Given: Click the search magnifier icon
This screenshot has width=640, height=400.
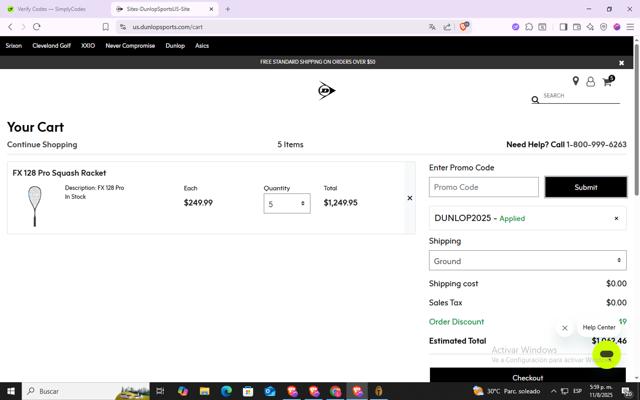Looking at the screenshot, I should 535,100.
